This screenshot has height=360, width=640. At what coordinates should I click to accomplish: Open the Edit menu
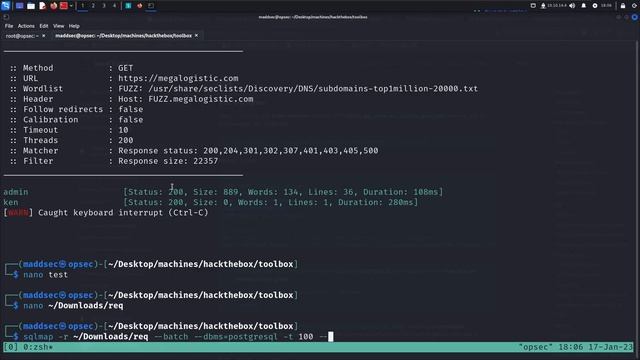tap(44, 26)
